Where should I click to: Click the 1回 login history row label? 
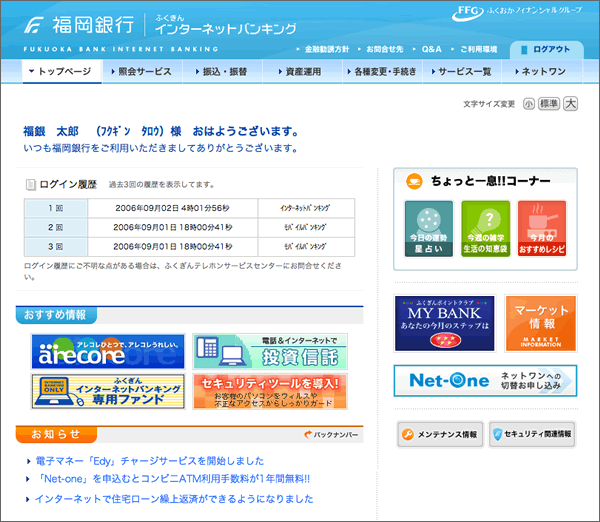pyautogui.click(x=56, y=208)
